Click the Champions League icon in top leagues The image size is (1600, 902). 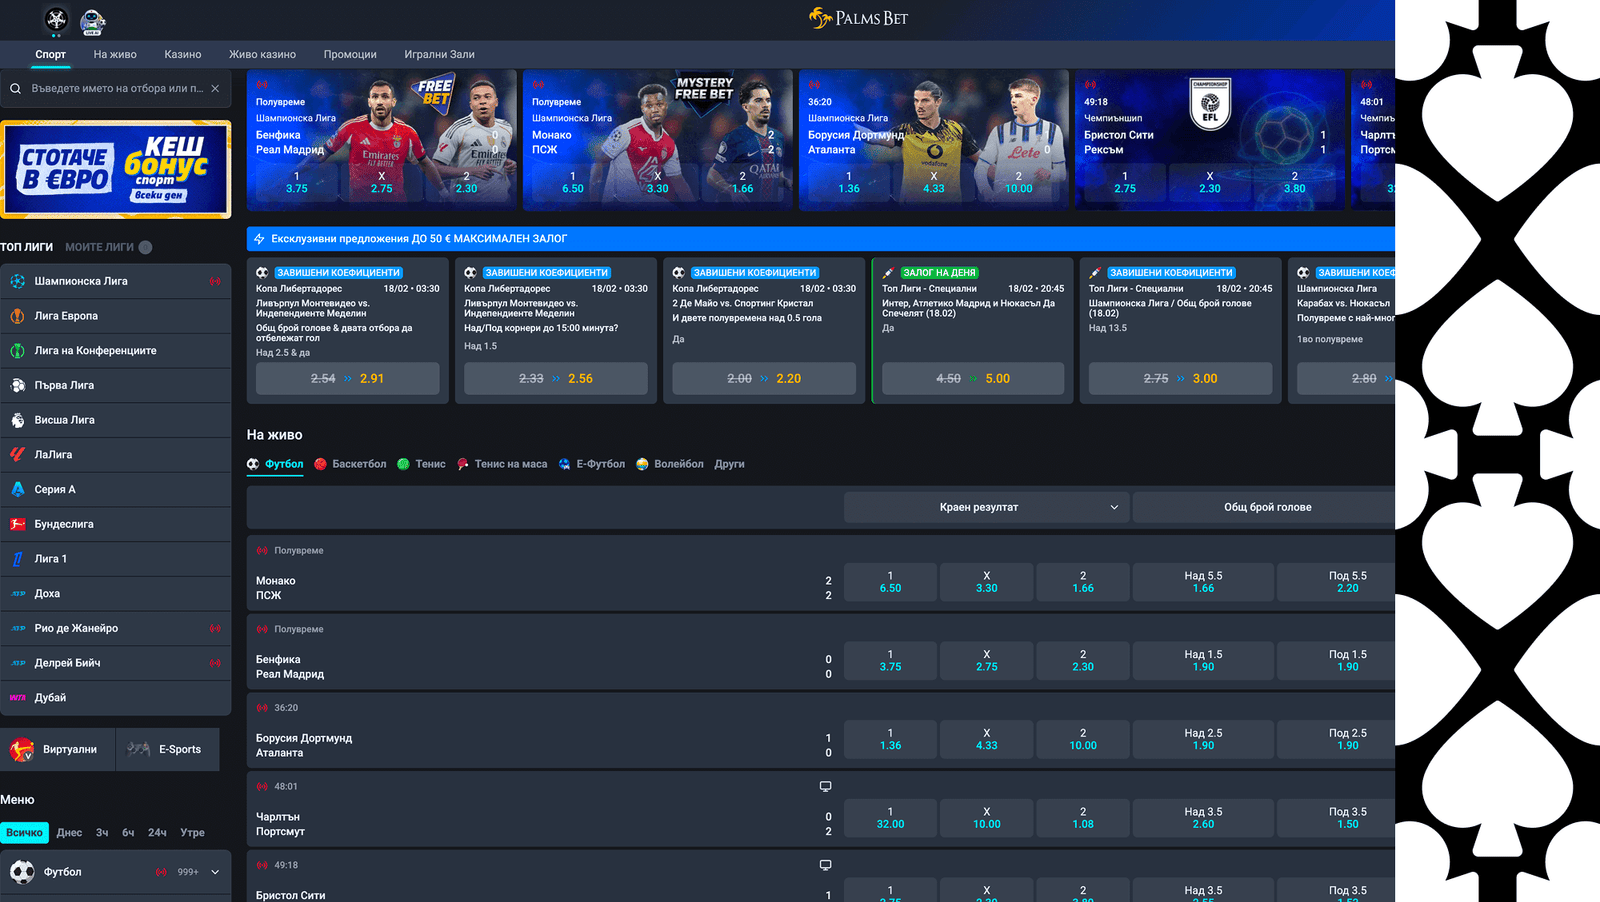[x=18, y=282]
